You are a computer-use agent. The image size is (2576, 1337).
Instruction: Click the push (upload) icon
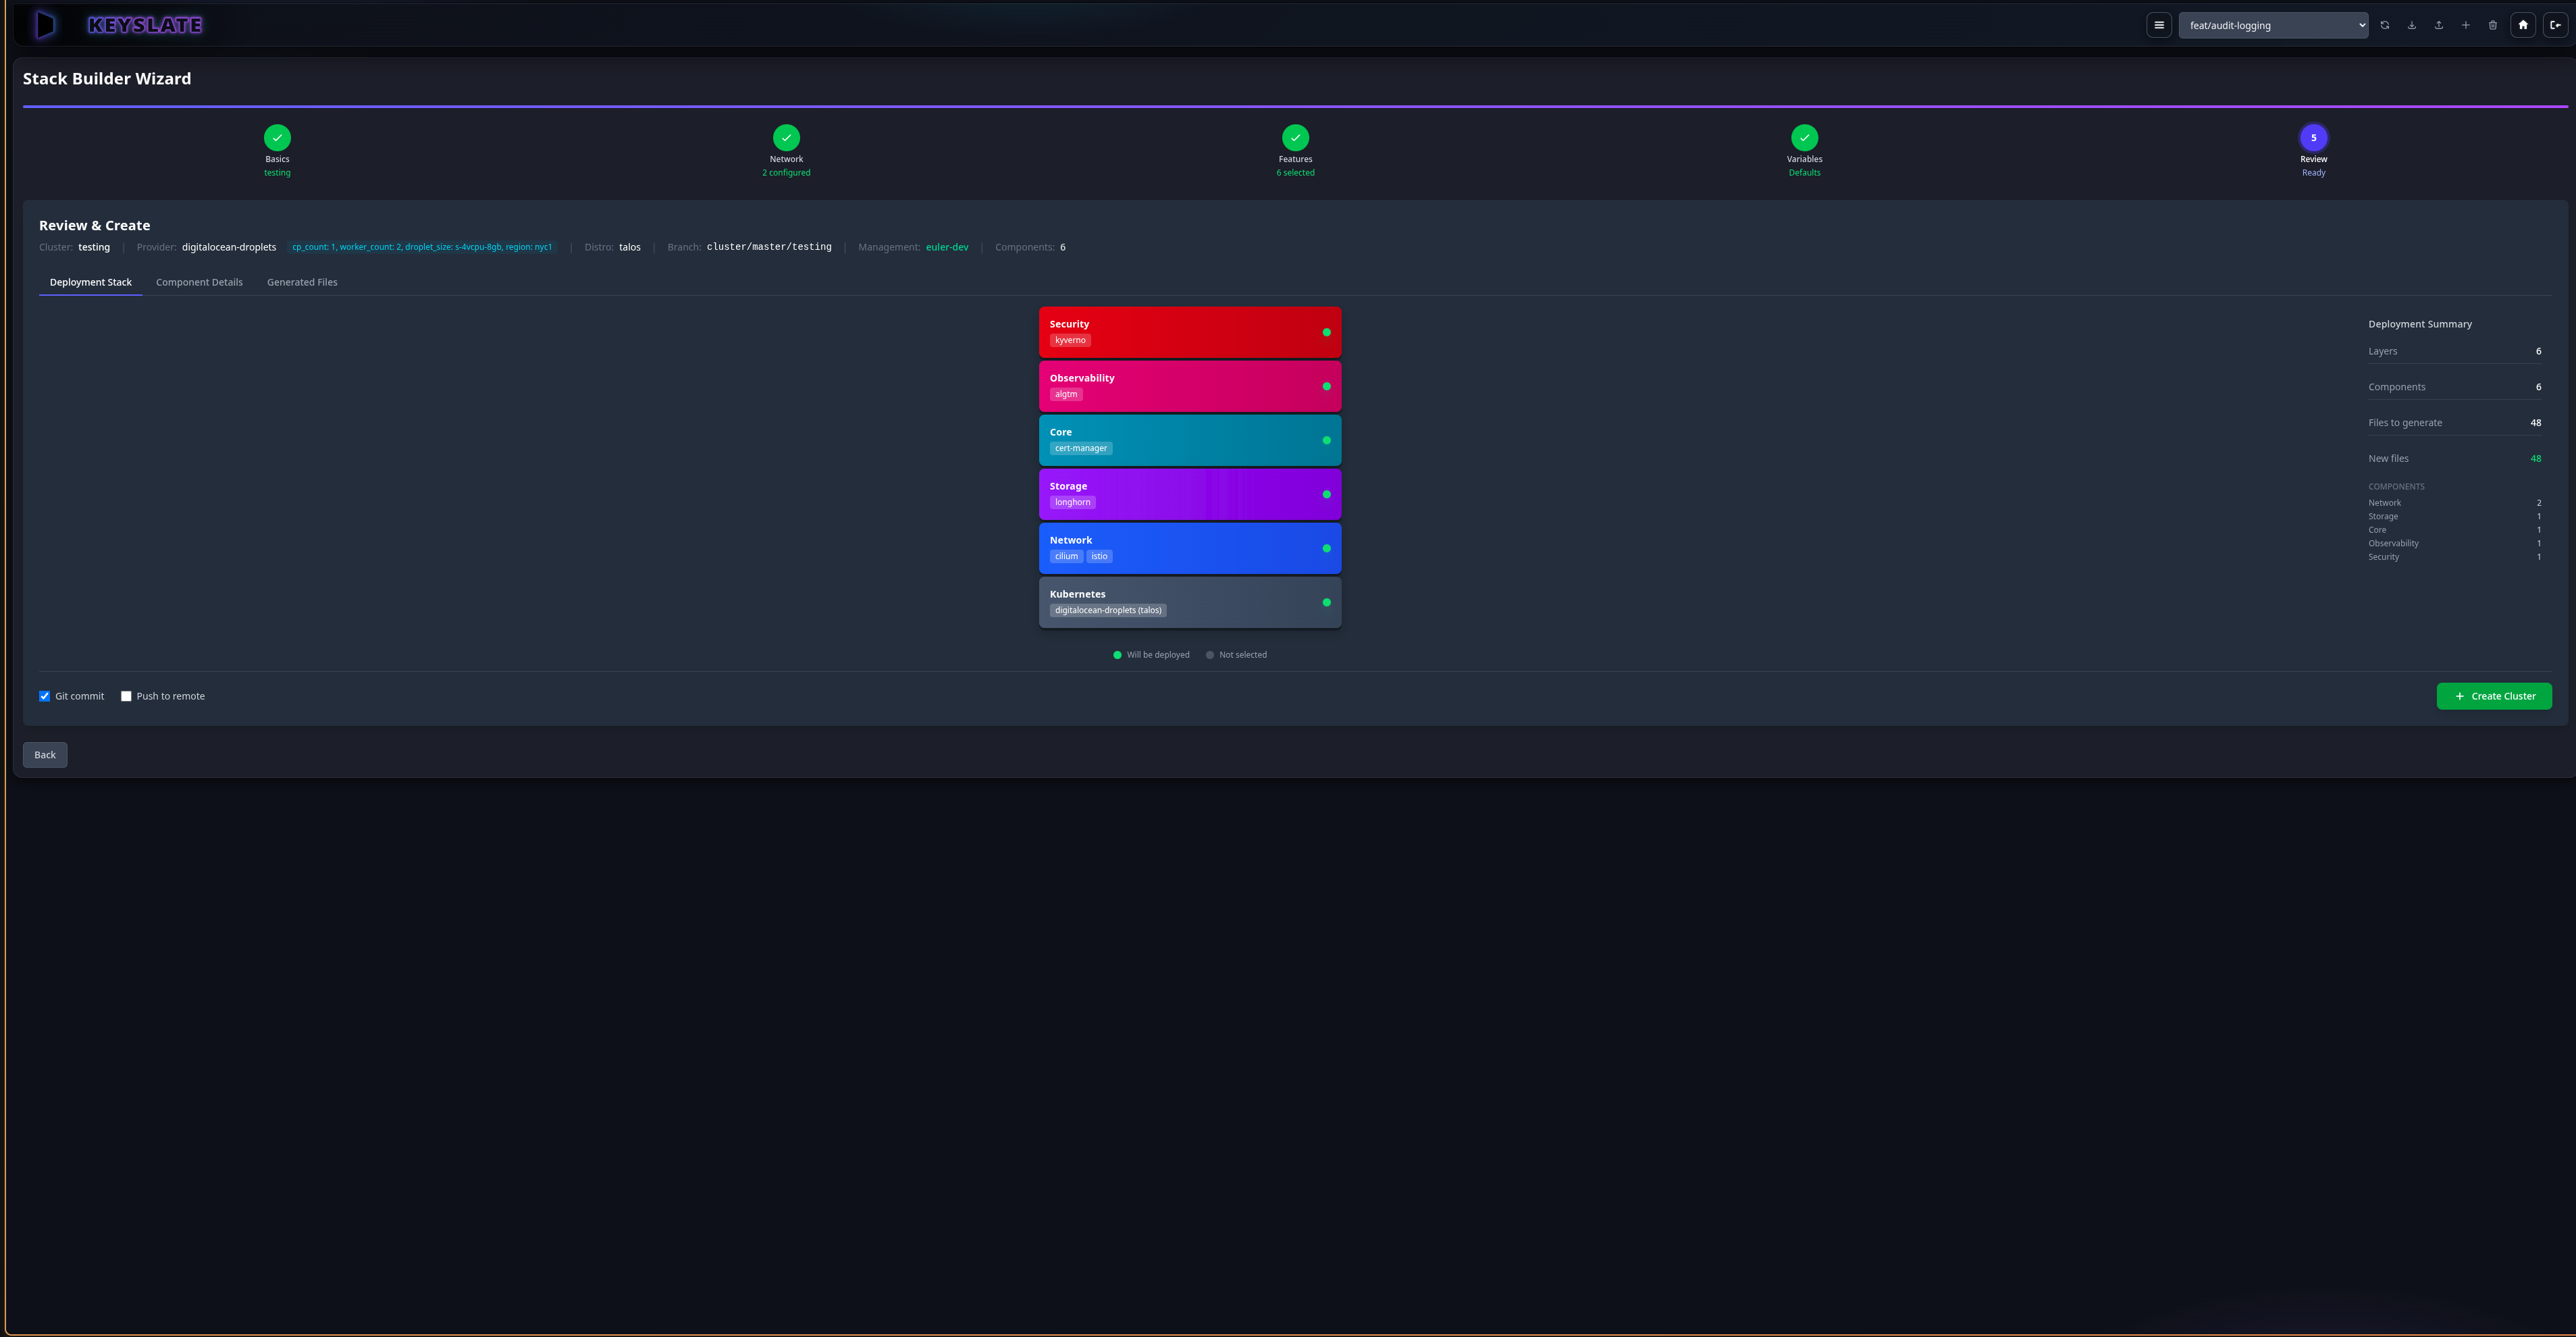click(2439, 25)
